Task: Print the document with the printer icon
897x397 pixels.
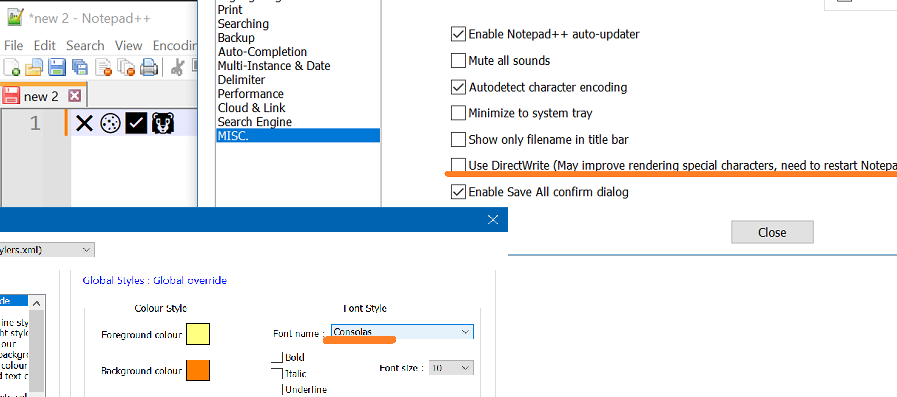Action: (149, 68)
